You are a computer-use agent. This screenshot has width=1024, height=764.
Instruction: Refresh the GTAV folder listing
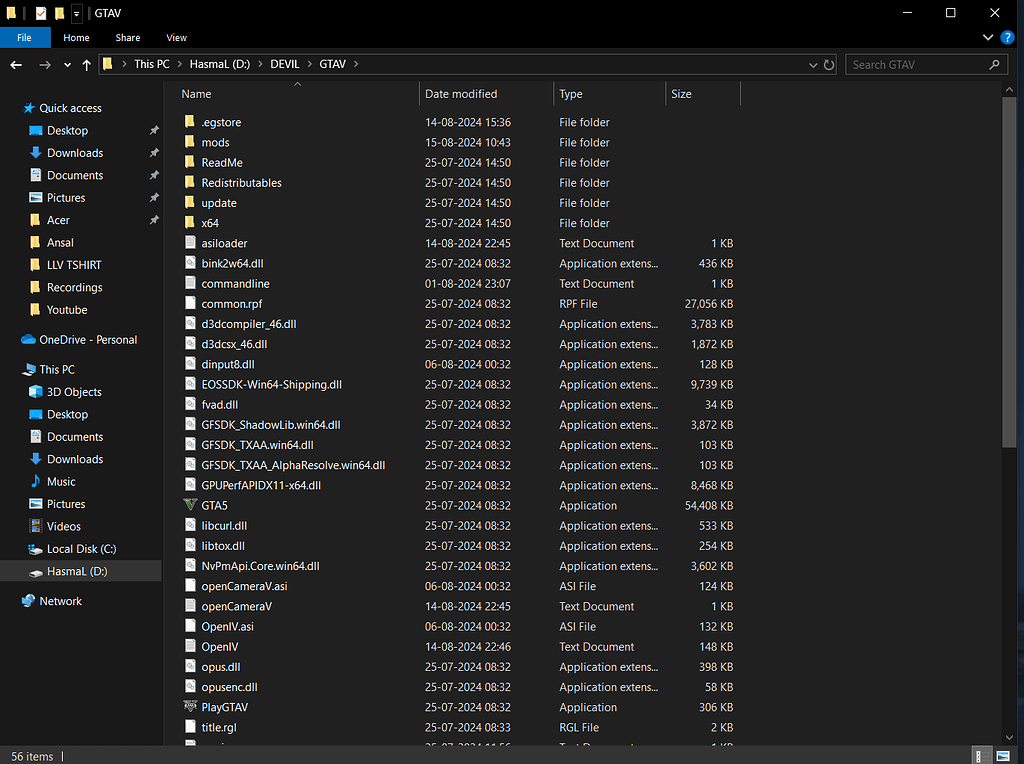829,65
